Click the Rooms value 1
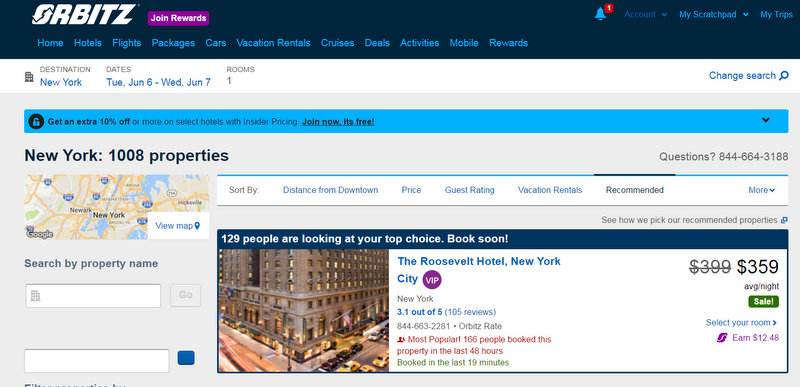The height and width of the screenshot is (387, 800). point(229,81)
